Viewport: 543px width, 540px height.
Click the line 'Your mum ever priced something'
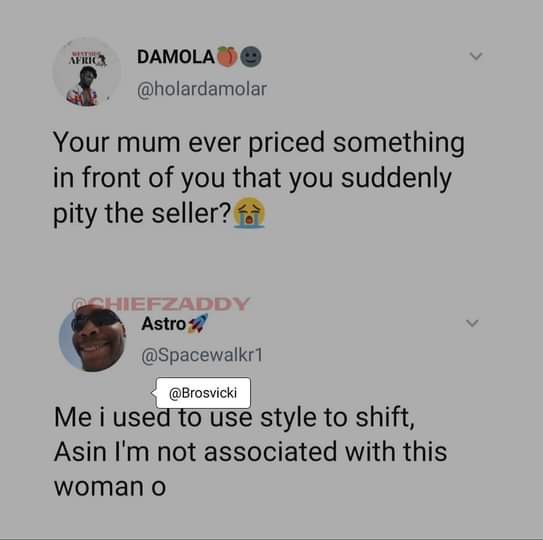(x=258, y=143)
